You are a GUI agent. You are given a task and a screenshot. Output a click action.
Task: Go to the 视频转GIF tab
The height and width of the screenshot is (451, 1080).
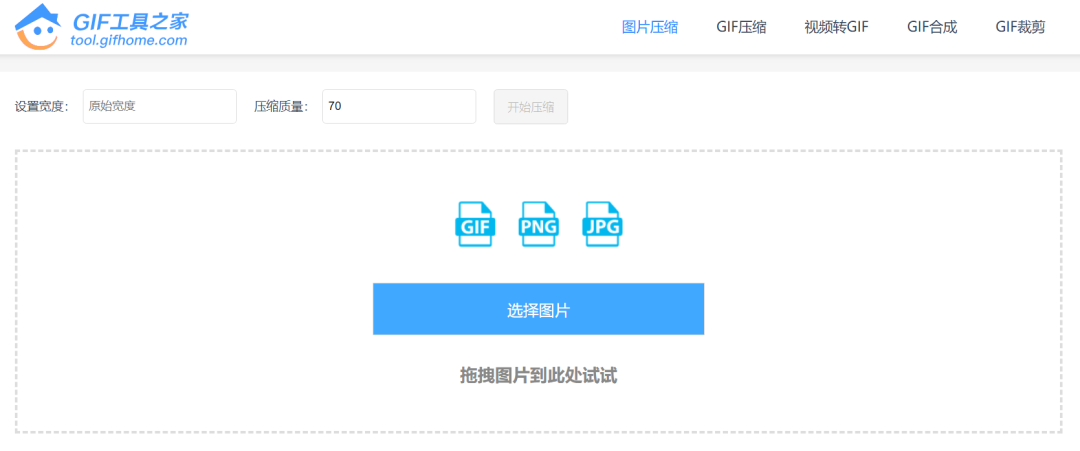(x=836, y=28)
